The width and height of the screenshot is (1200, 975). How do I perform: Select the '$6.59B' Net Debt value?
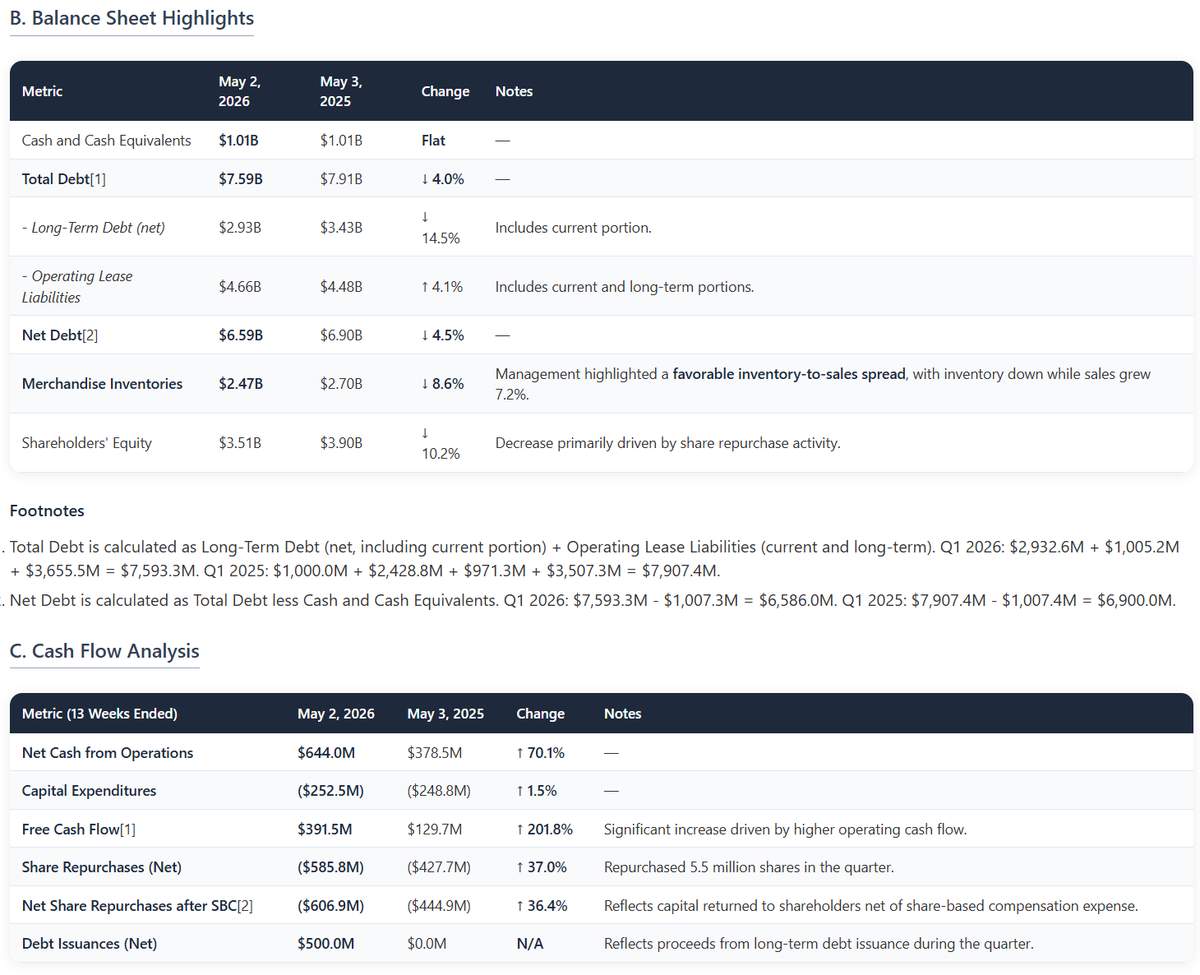[x=240, y=335]
